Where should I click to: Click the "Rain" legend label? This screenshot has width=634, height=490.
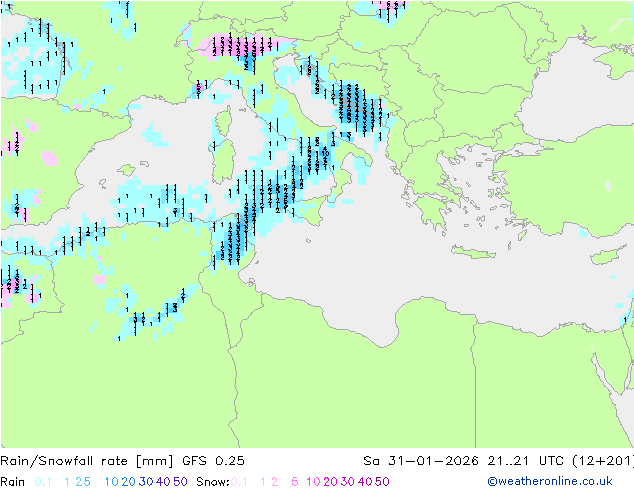pos(13,482)
